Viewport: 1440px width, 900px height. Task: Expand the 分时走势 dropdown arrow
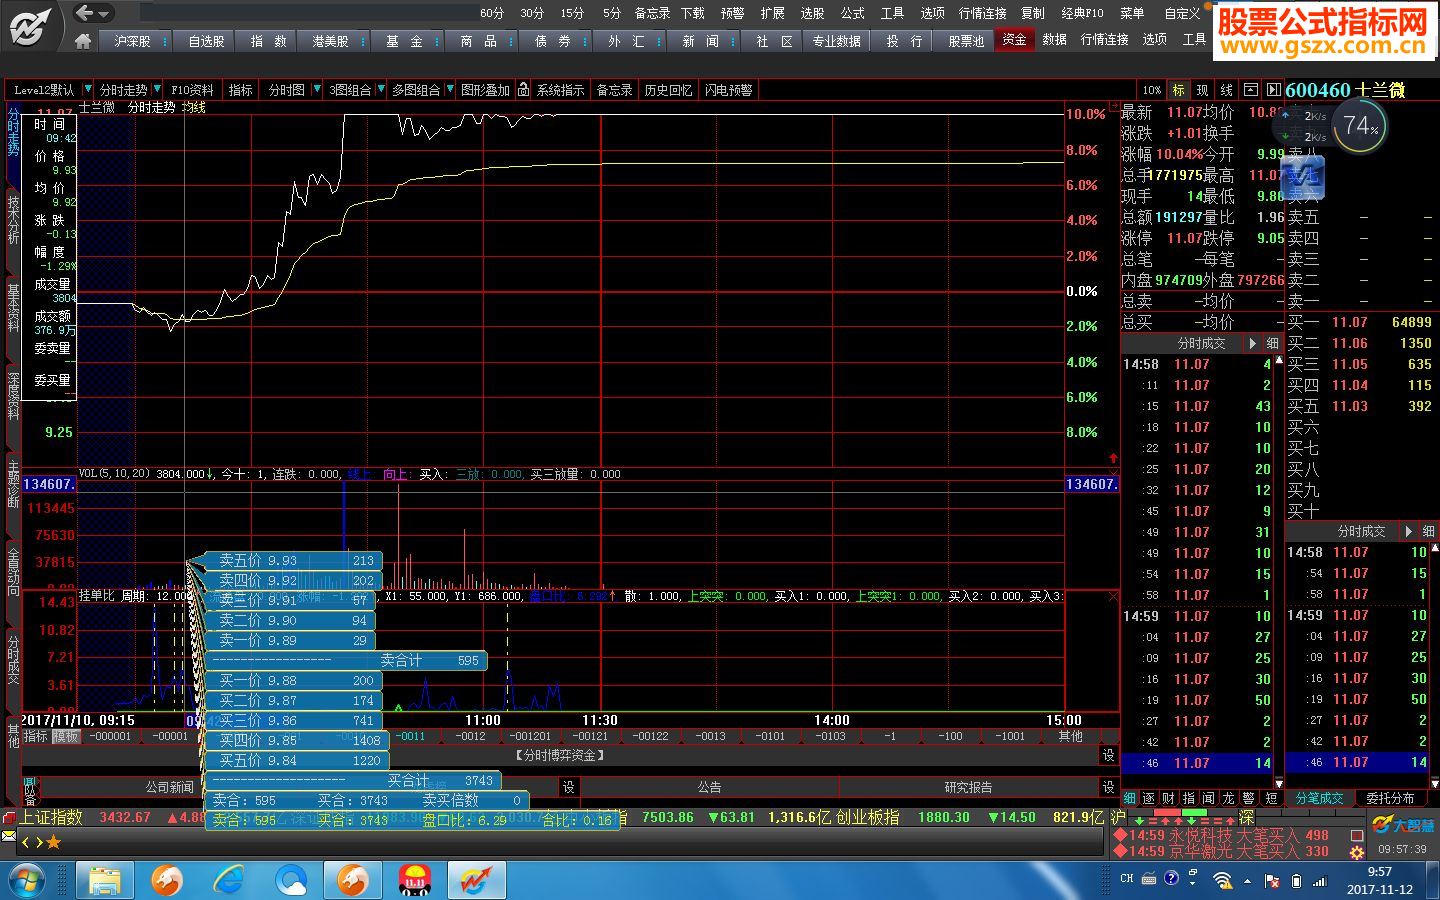(157, 90)
